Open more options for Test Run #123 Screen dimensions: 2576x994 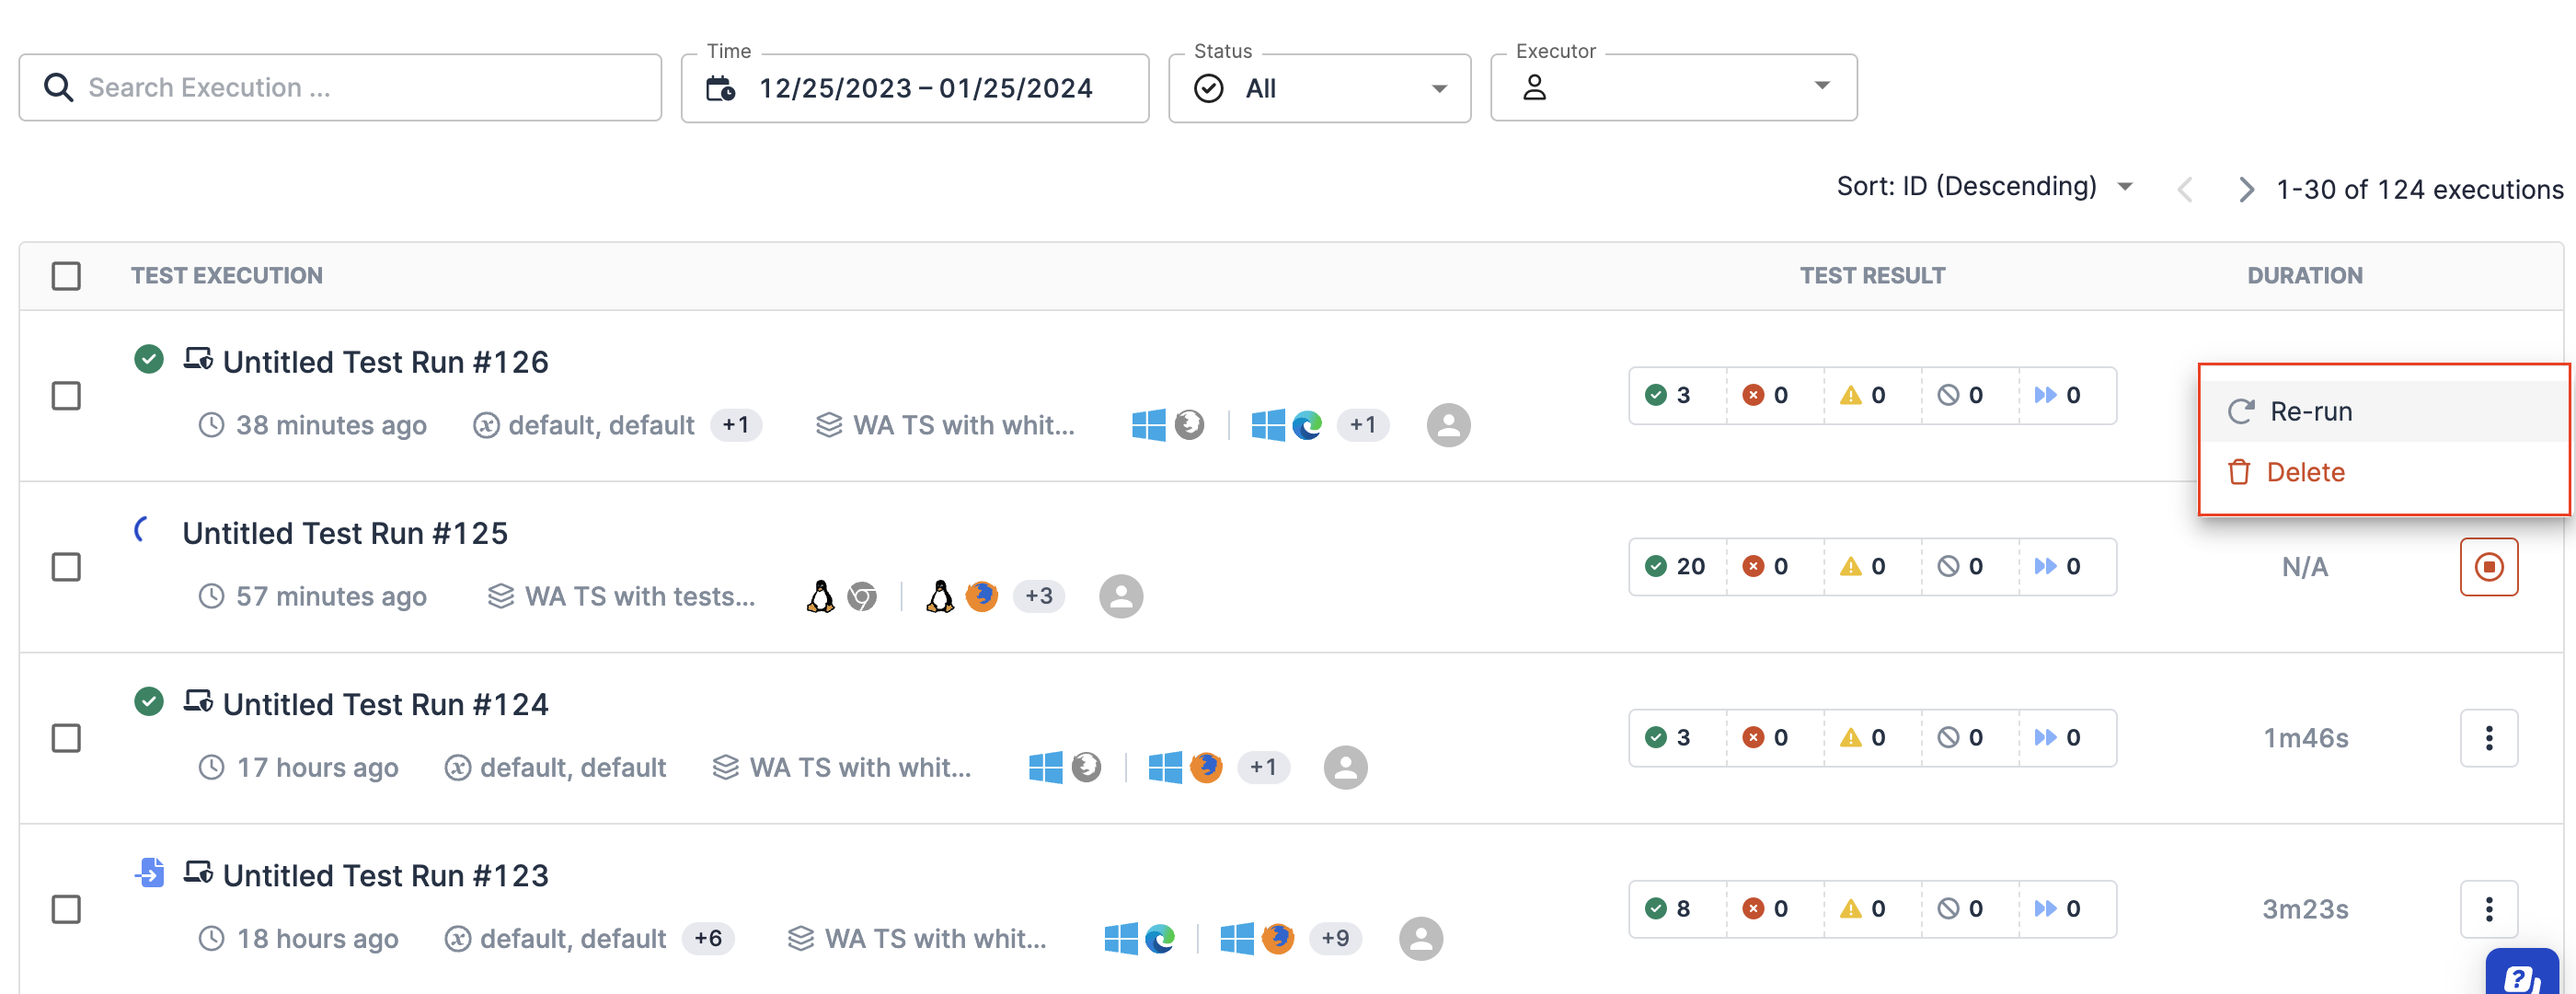point(2488,909)
